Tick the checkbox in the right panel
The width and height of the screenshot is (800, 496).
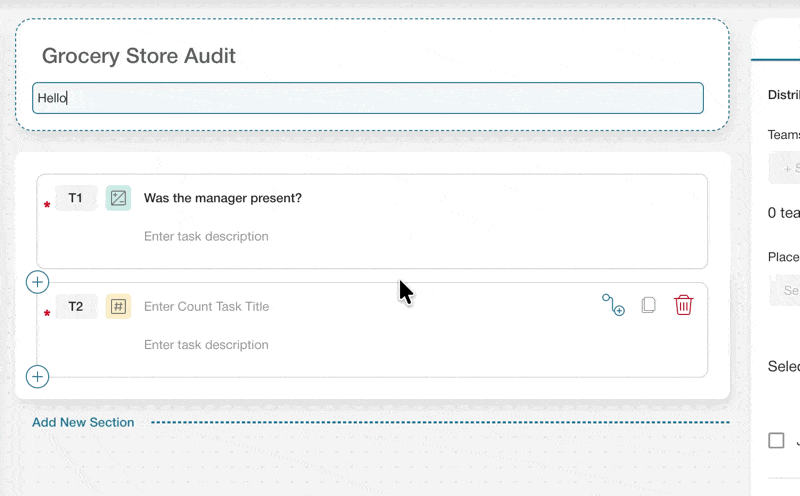(776, 440)
